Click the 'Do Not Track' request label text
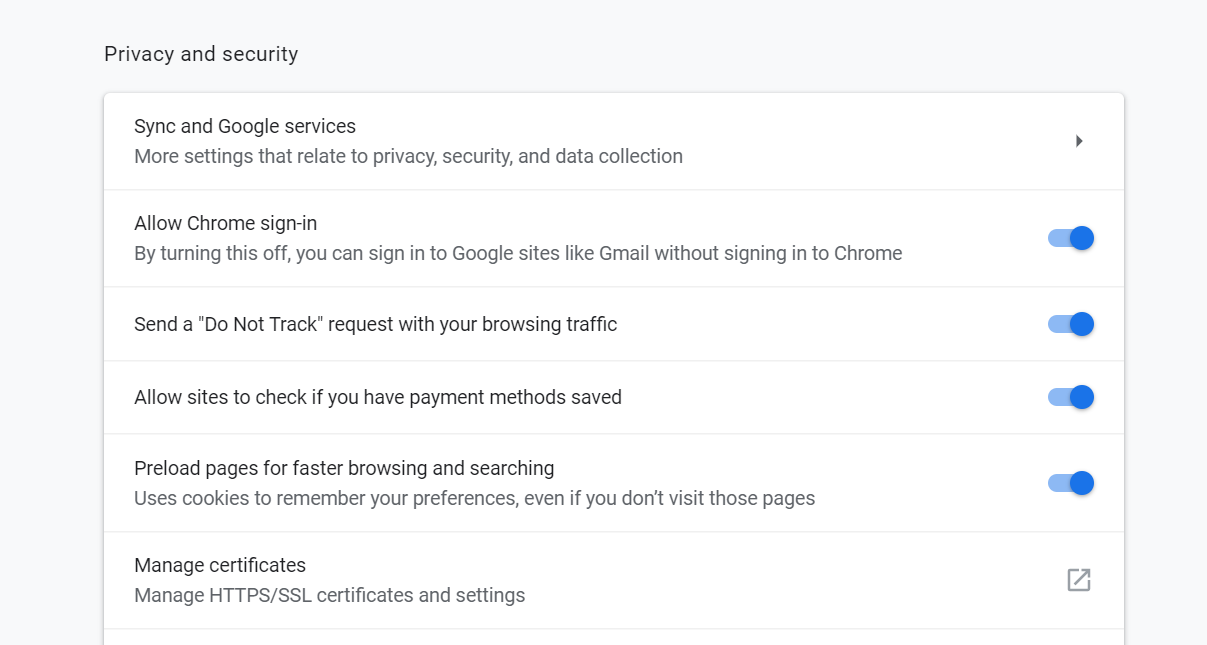The image size is (1207, 645). 375,324
